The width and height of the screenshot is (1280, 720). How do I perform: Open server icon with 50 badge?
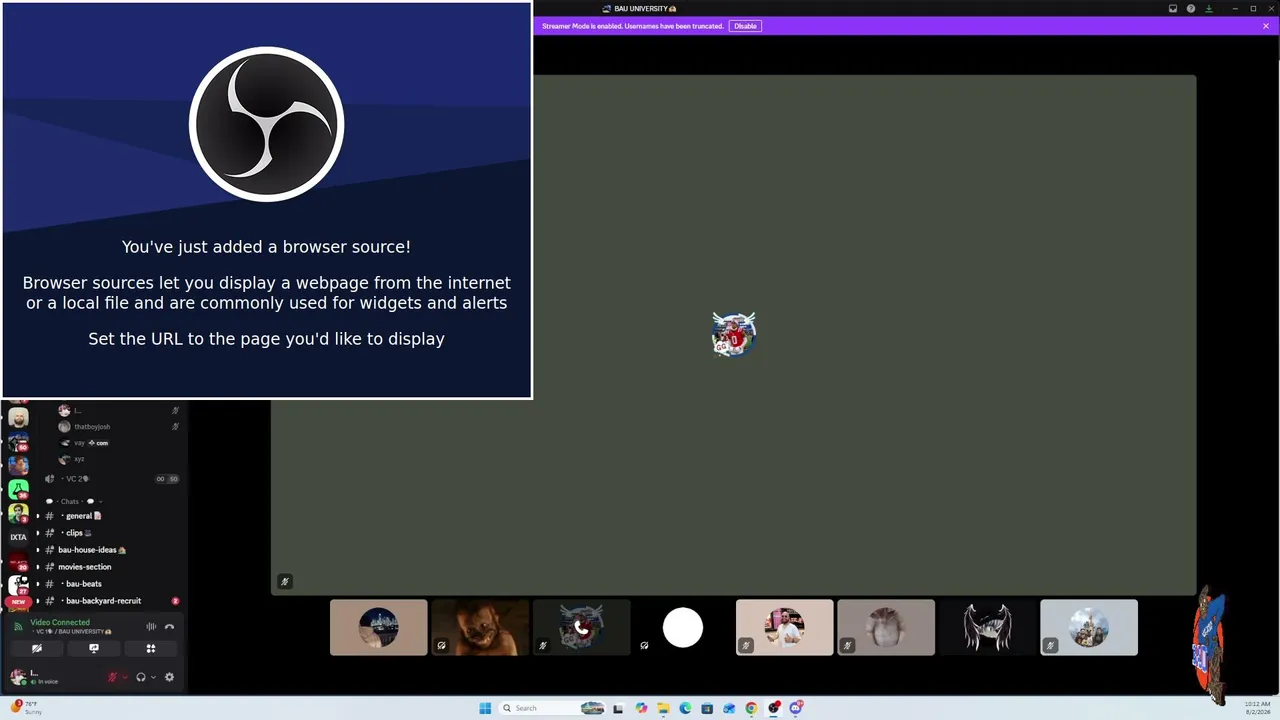18,442
